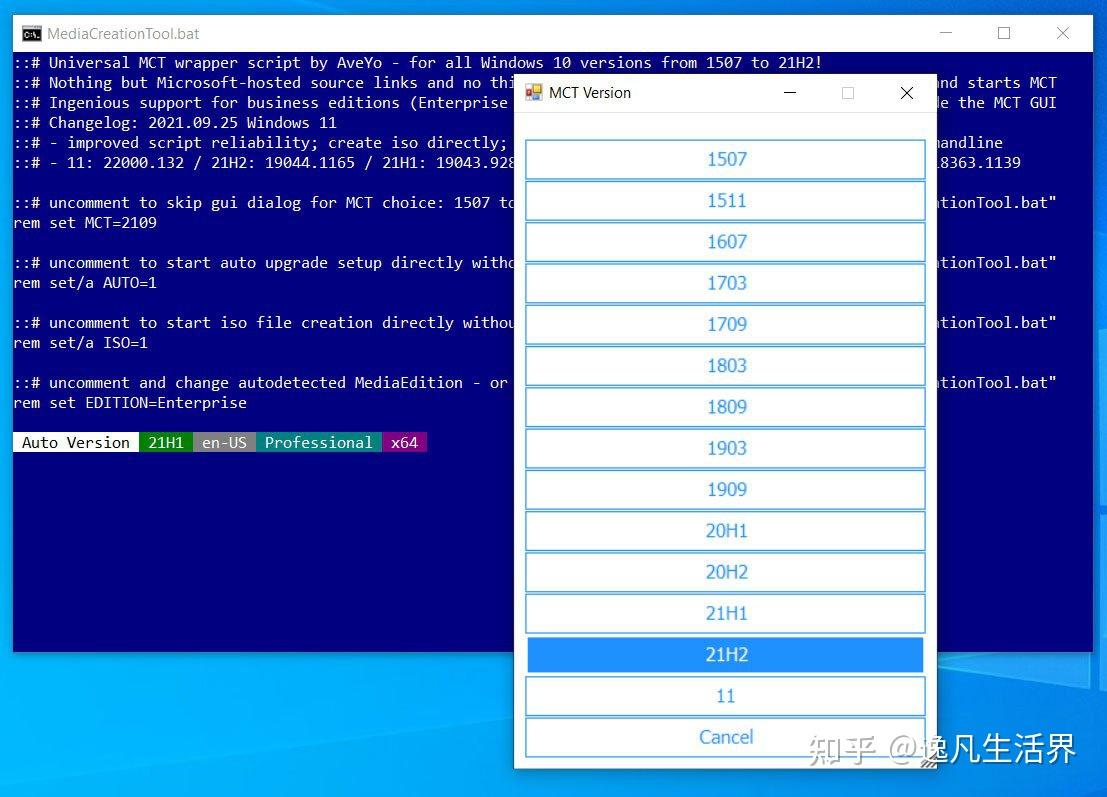This screenshot has height=797, width=1107.
Task: Click the MediaCreationTool.bat title bar icon
Action: [30, 33]
